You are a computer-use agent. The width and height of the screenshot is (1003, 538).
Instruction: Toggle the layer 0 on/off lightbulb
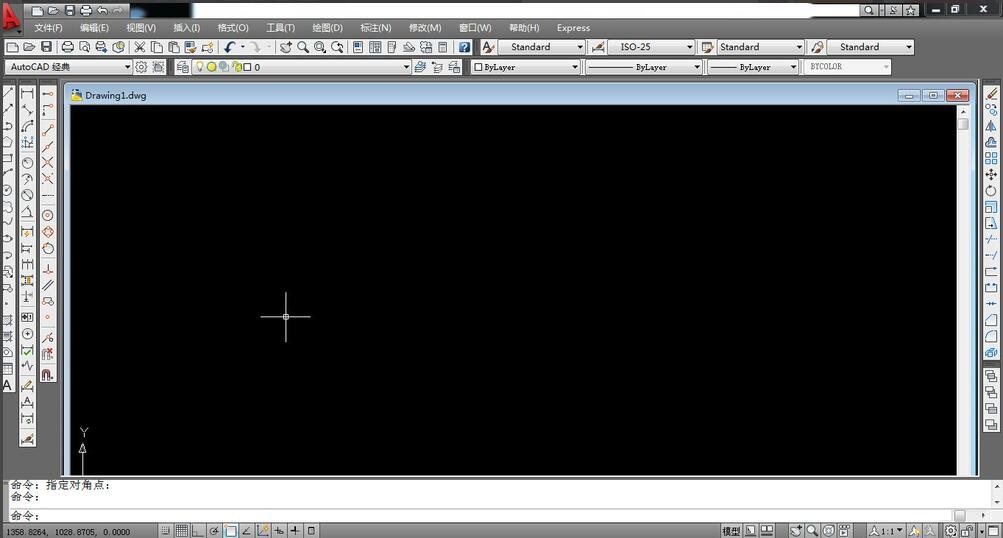pos(200,67)
